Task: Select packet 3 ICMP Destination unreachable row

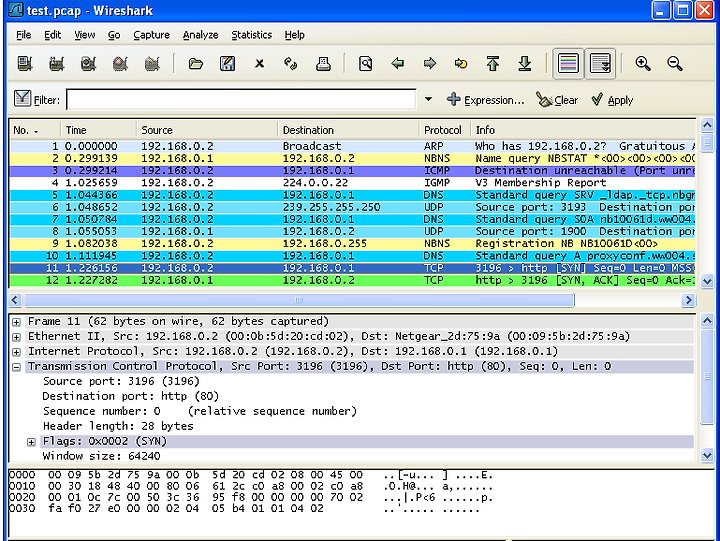Action: [352, 171]
